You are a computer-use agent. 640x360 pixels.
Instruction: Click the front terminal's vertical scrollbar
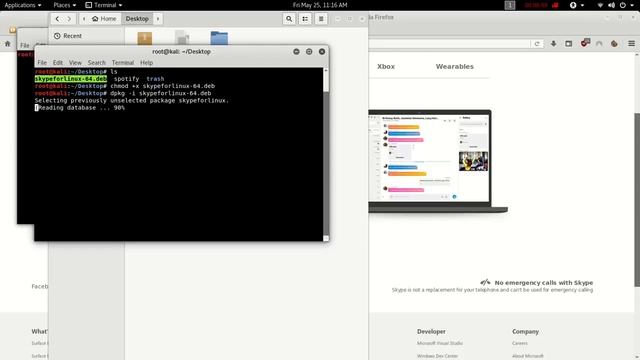(x=326, y=154)
